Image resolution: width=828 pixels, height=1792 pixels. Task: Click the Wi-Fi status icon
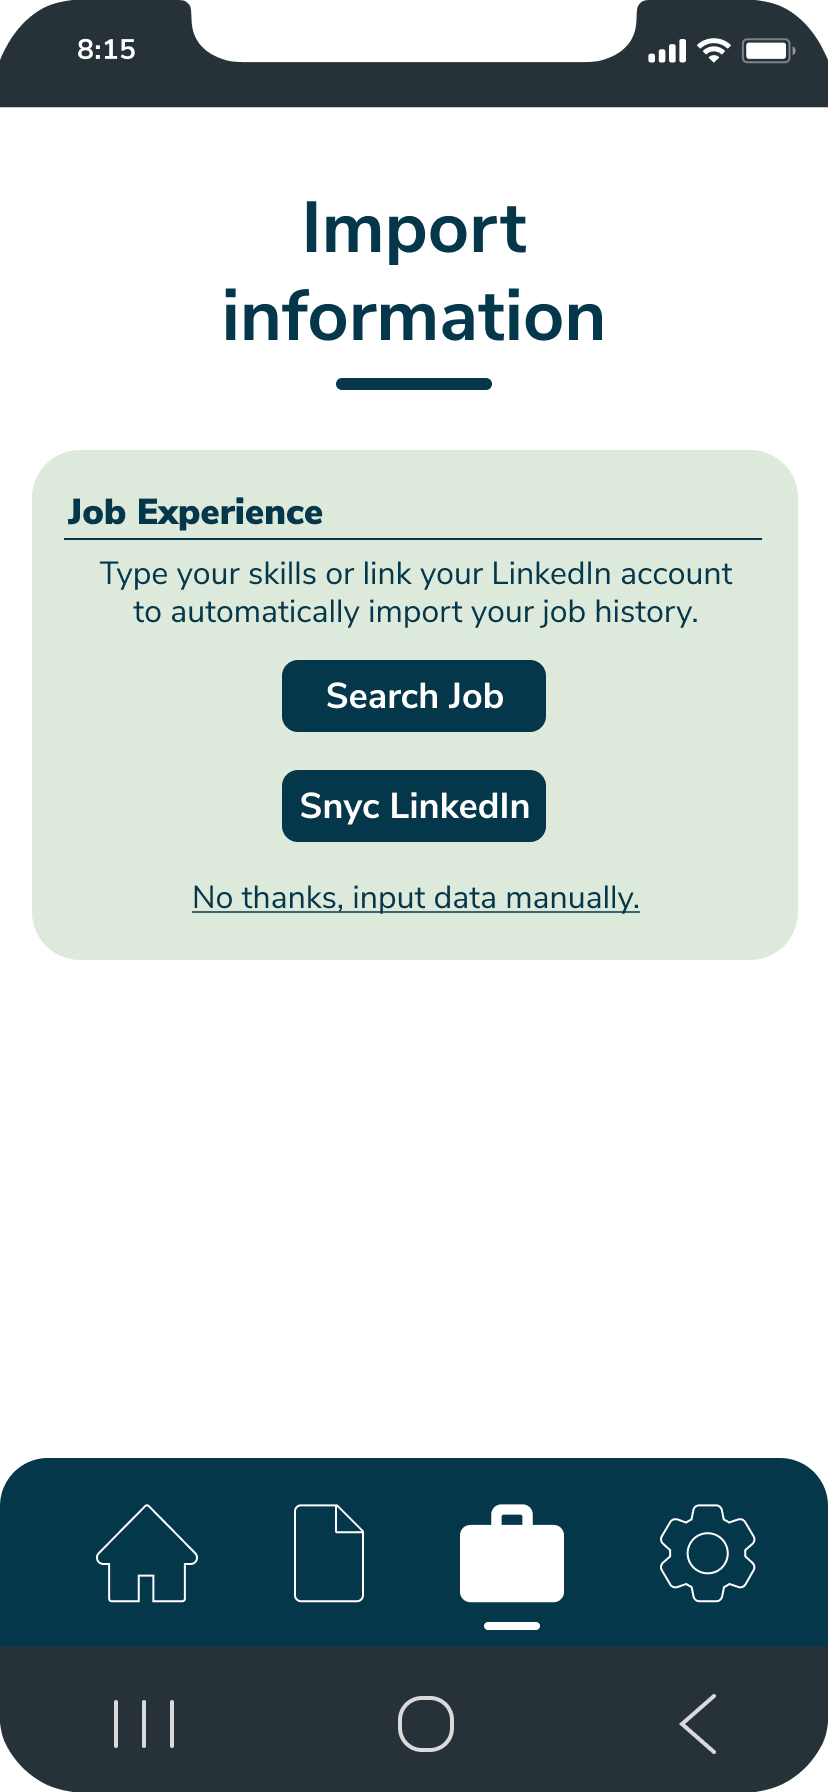click(x=714, y=50)
